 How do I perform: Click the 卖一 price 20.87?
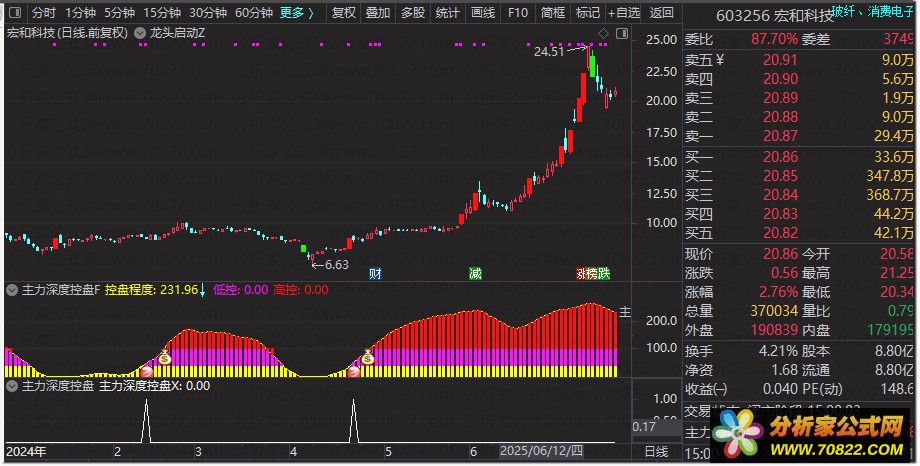(x=780, y=136)
